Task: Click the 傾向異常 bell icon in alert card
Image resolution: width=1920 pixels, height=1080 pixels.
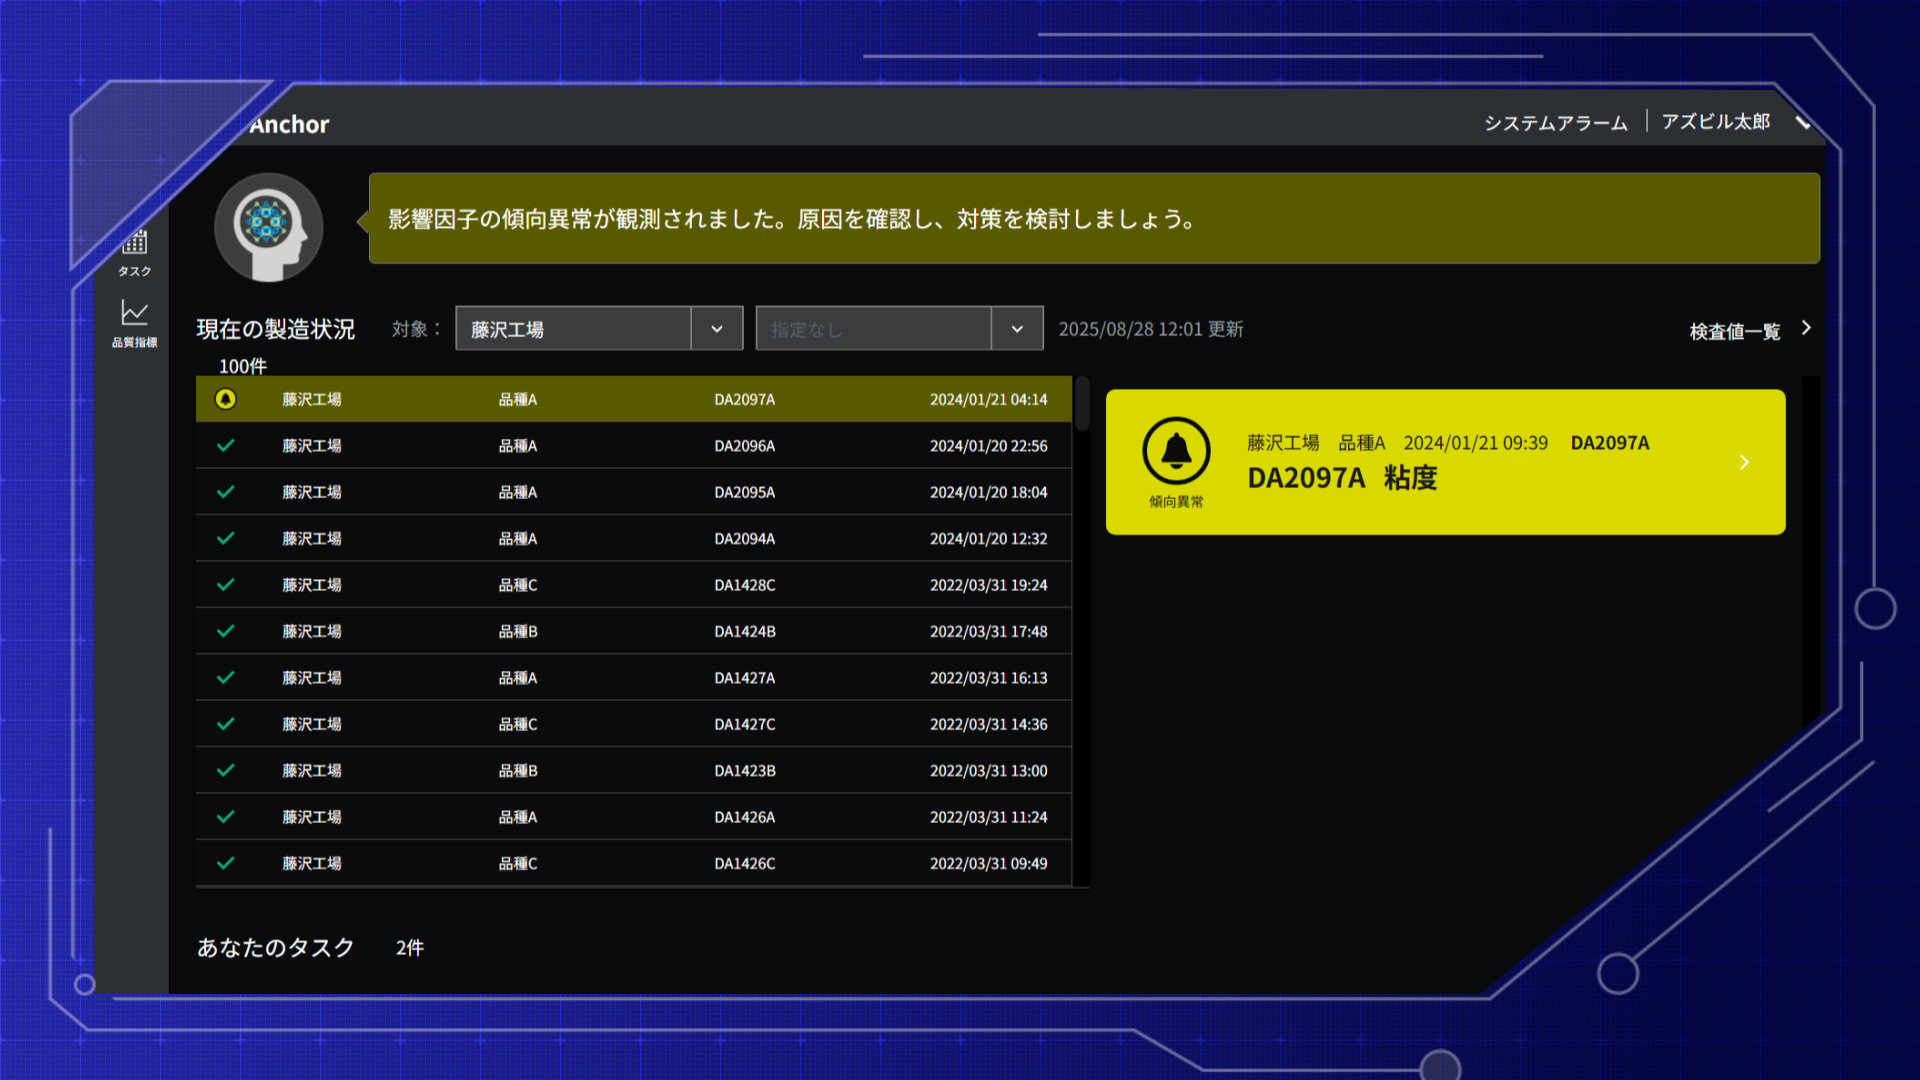Action: (x=1176, y=452)
